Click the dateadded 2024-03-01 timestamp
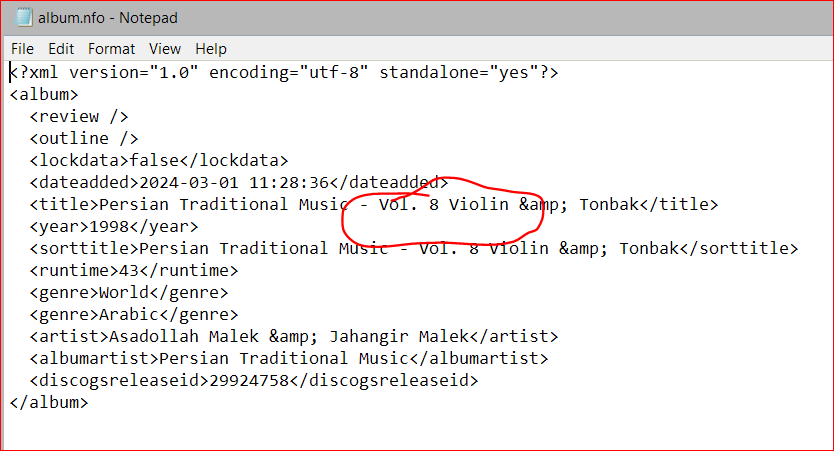 click(x=234, y=183)
